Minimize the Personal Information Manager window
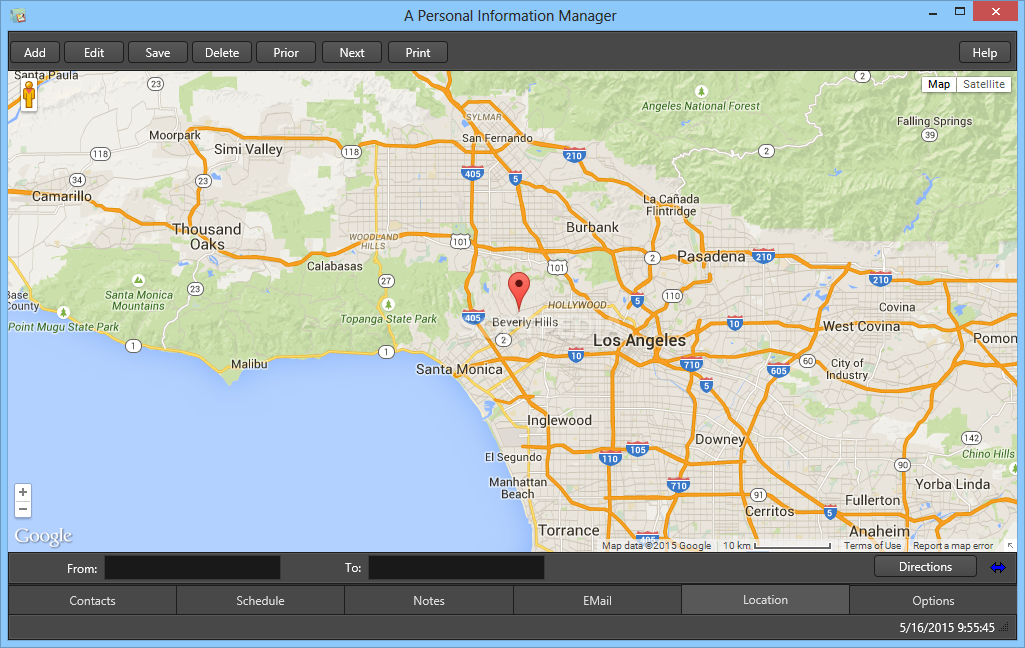This screenshot has width=1025, height=648. click(933, 12)
